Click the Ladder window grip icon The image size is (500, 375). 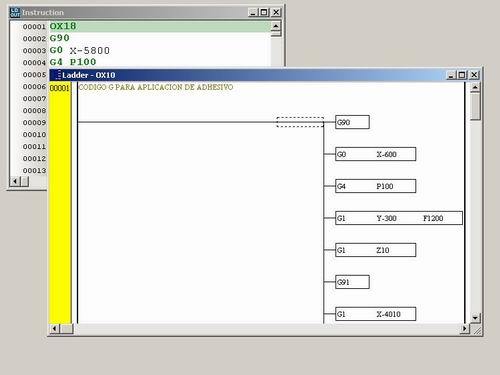pos(59,75)
